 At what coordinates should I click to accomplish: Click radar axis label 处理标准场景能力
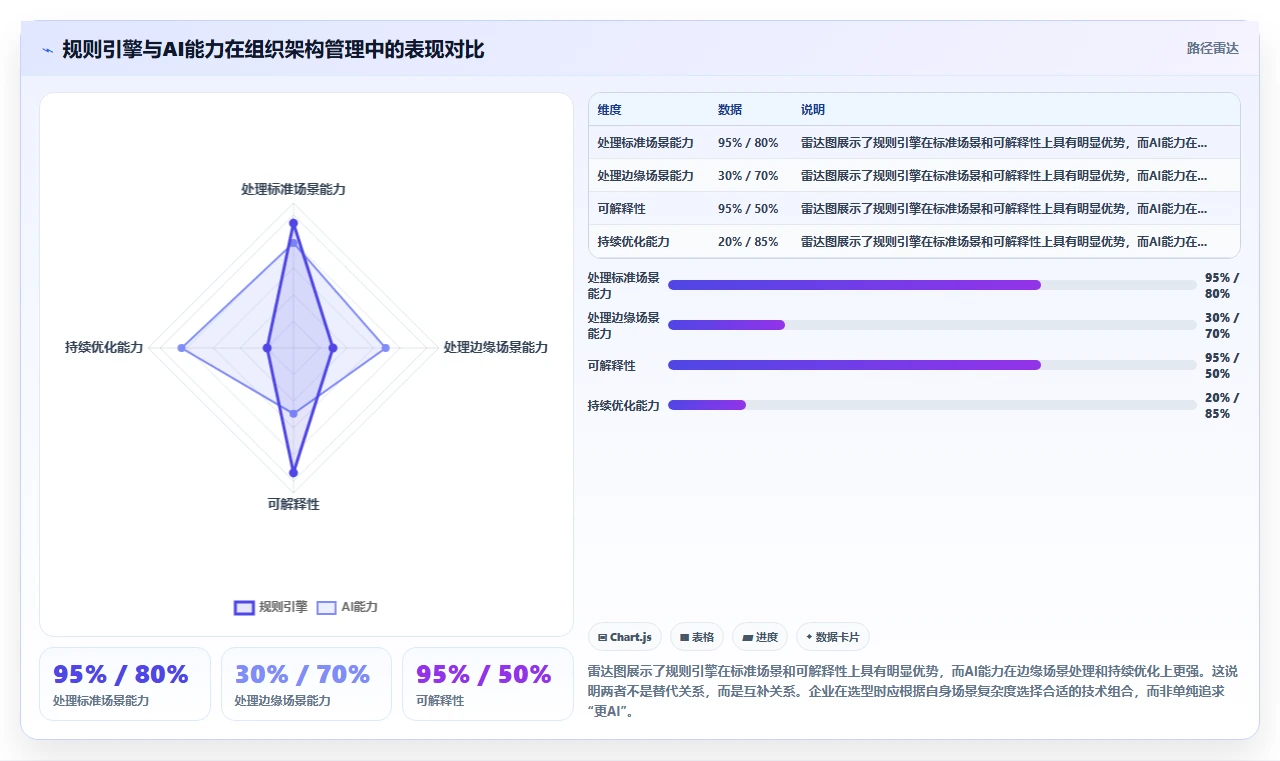tap(293, 189)
